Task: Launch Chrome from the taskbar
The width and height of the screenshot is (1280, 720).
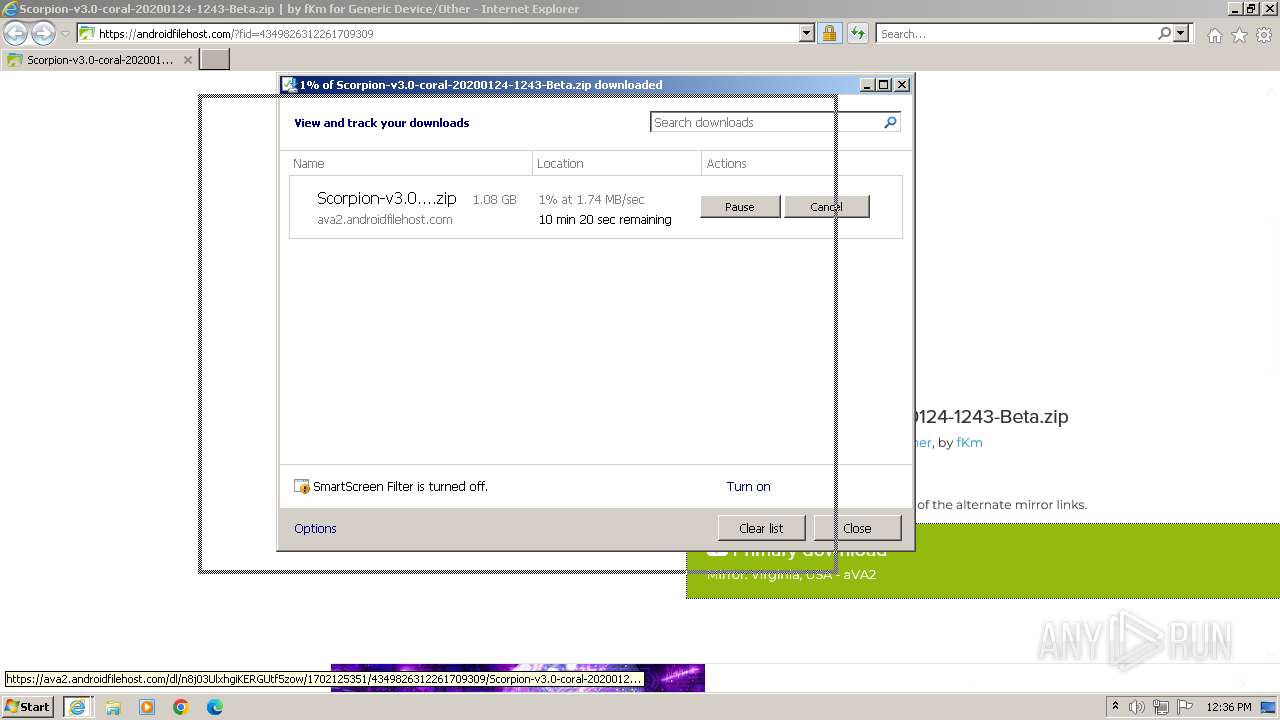Action: point(181,707)
